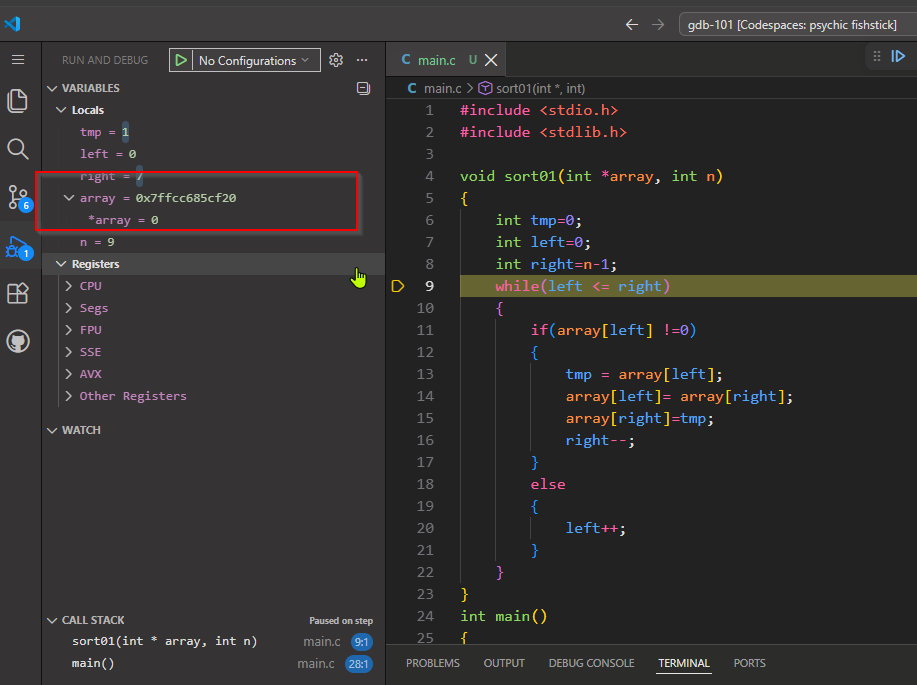Viewport: 917px width, 685px height.
Task: Open launch.json settings gear
Action: click(336, 60)
